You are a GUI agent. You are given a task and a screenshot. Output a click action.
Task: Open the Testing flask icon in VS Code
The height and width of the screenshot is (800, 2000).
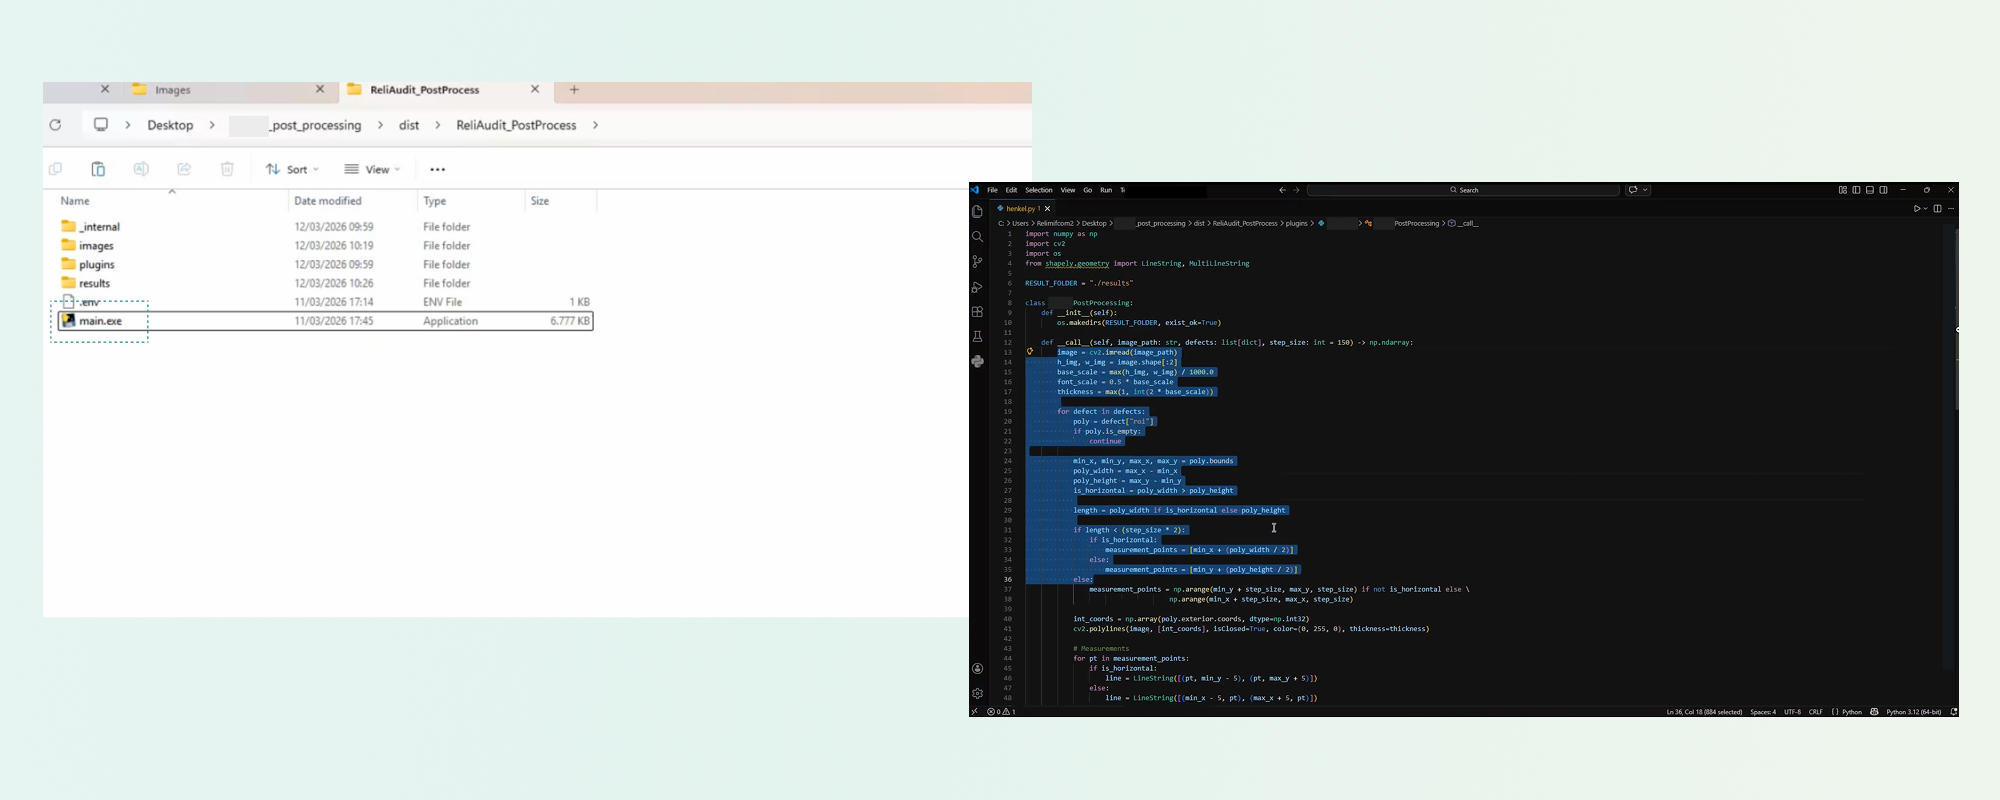pyautogui.click(x=977, y=337)
